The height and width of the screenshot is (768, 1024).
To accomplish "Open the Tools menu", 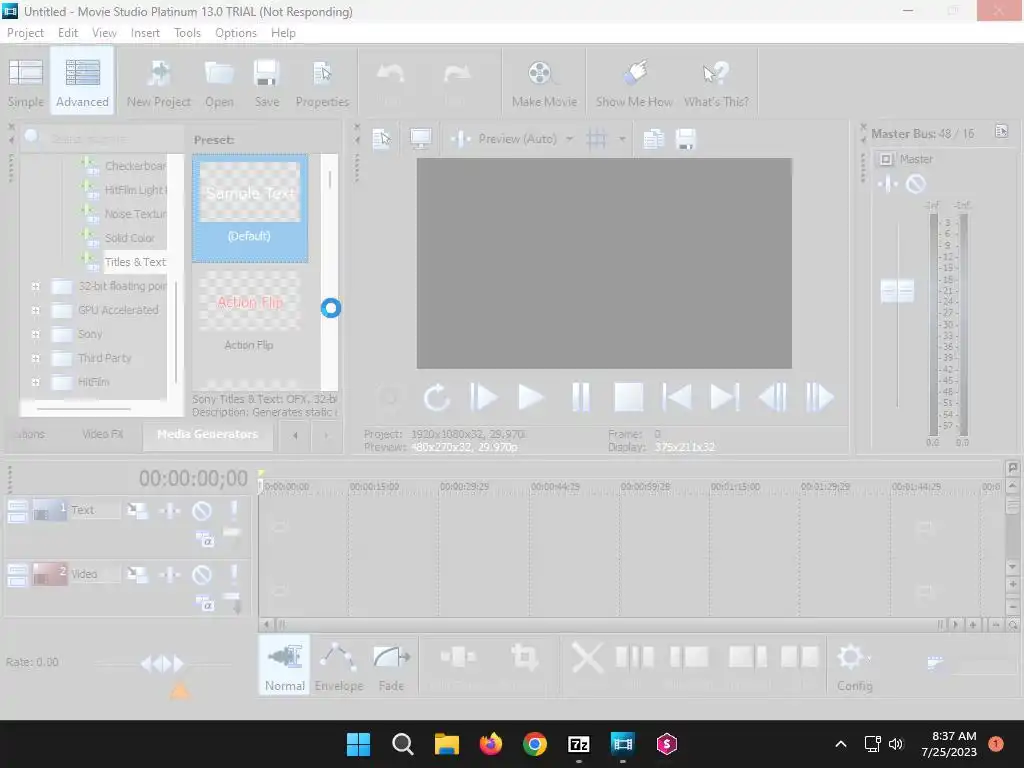I will (x=187, y=33).
